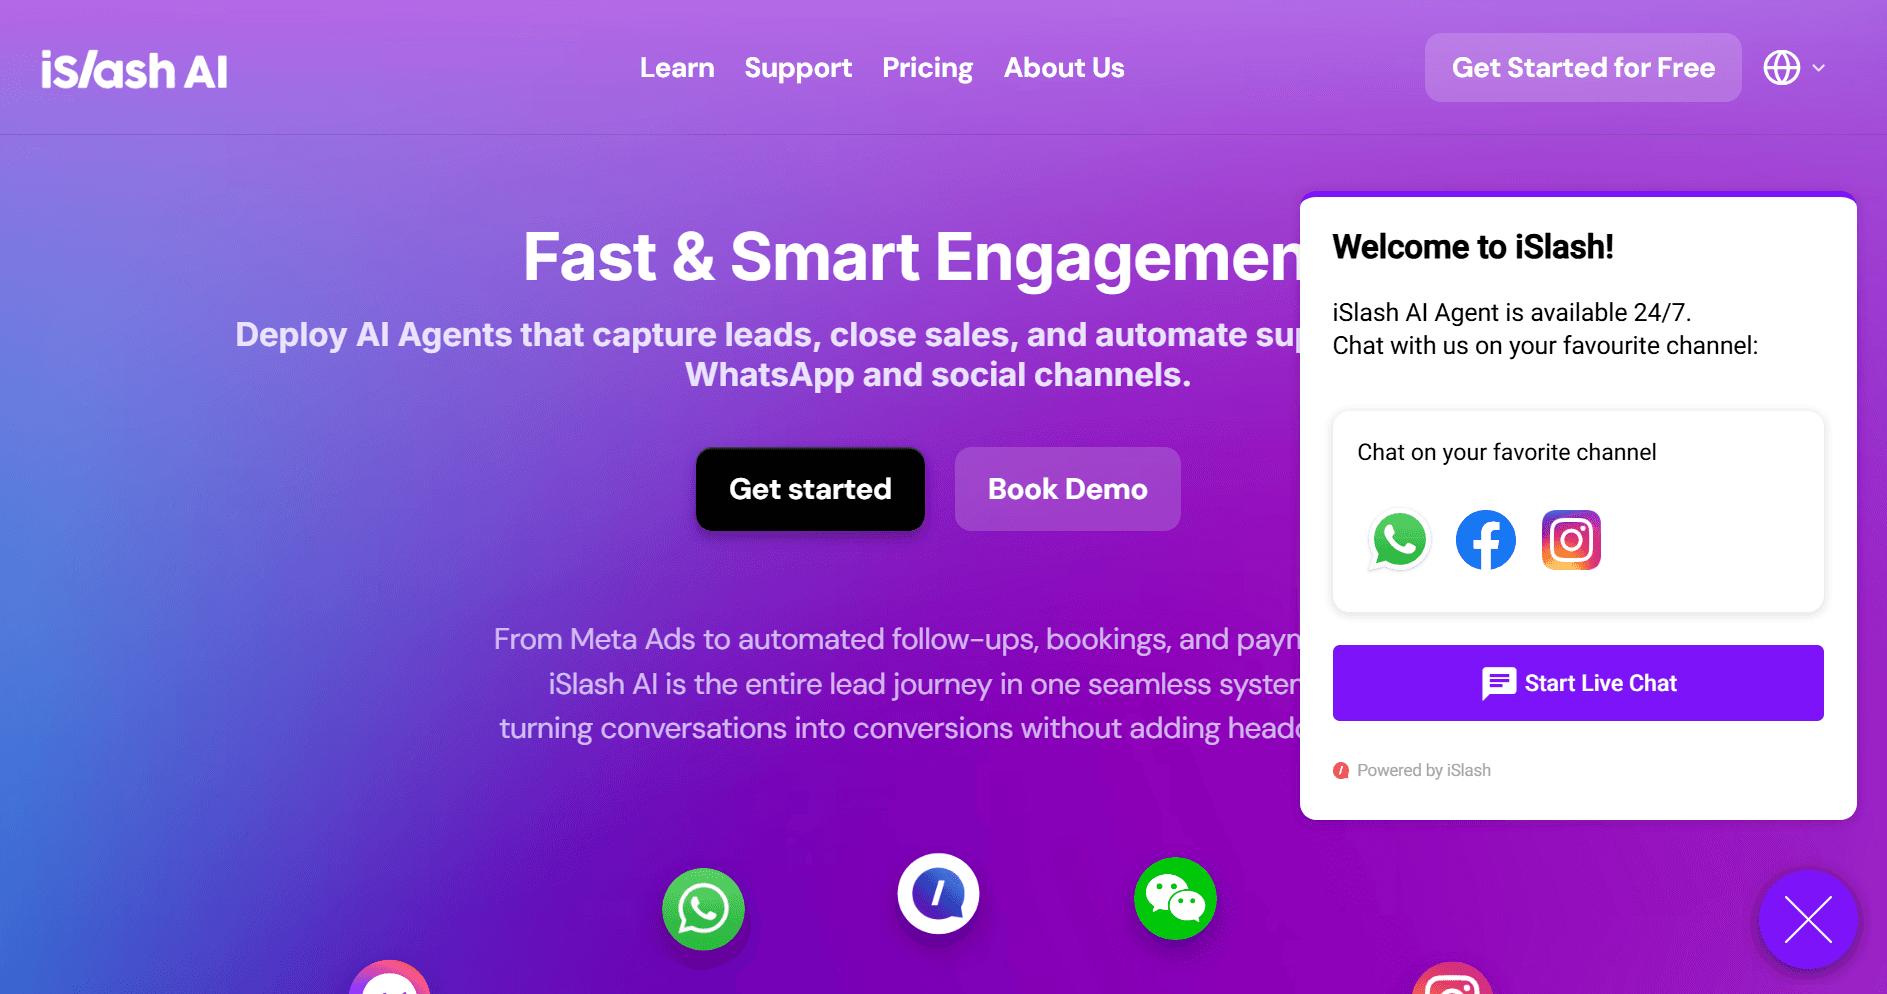Go to the Pricing page
This screenshot has width=1887, height=994.
[x=927, y=68]
